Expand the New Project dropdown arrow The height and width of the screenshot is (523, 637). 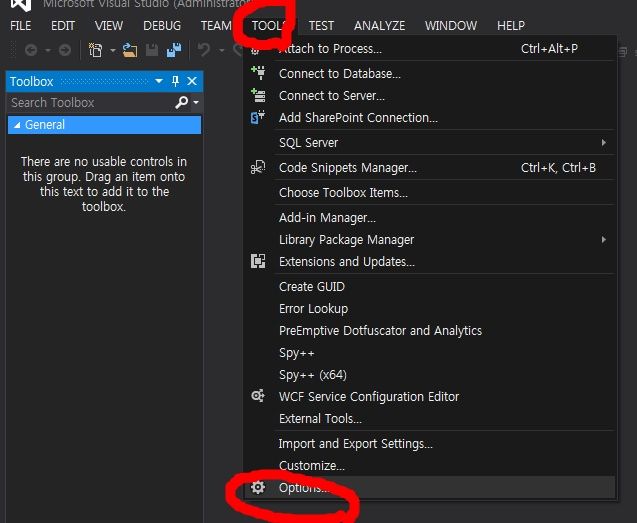(113, 50)
